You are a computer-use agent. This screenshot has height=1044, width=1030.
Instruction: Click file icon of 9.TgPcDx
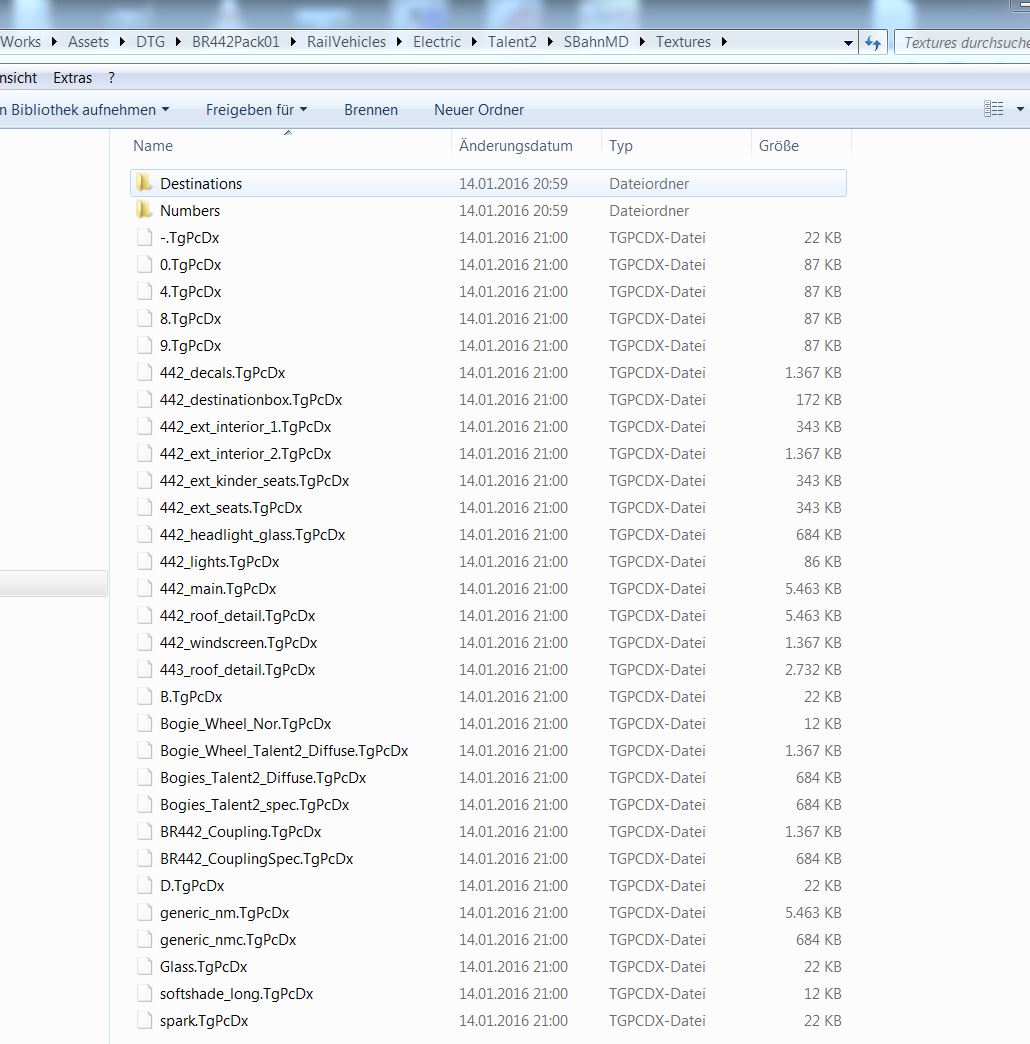144,345
